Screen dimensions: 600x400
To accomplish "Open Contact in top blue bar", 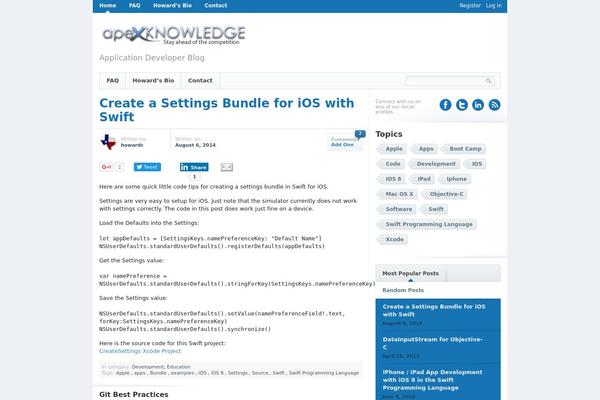I will click(216, 5).
